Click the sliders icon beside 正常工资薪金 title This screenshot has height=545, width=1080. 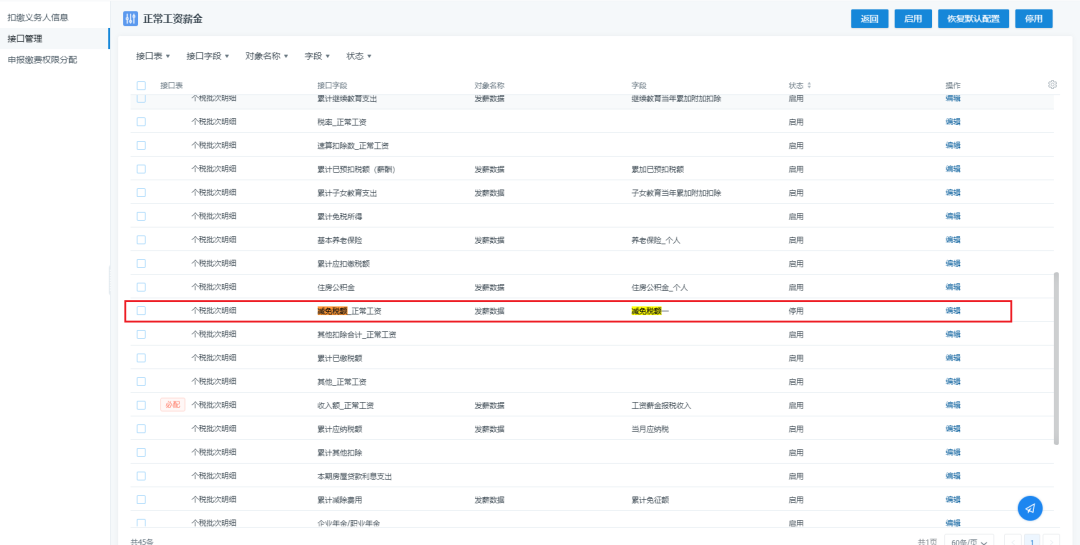pos(130,19)
